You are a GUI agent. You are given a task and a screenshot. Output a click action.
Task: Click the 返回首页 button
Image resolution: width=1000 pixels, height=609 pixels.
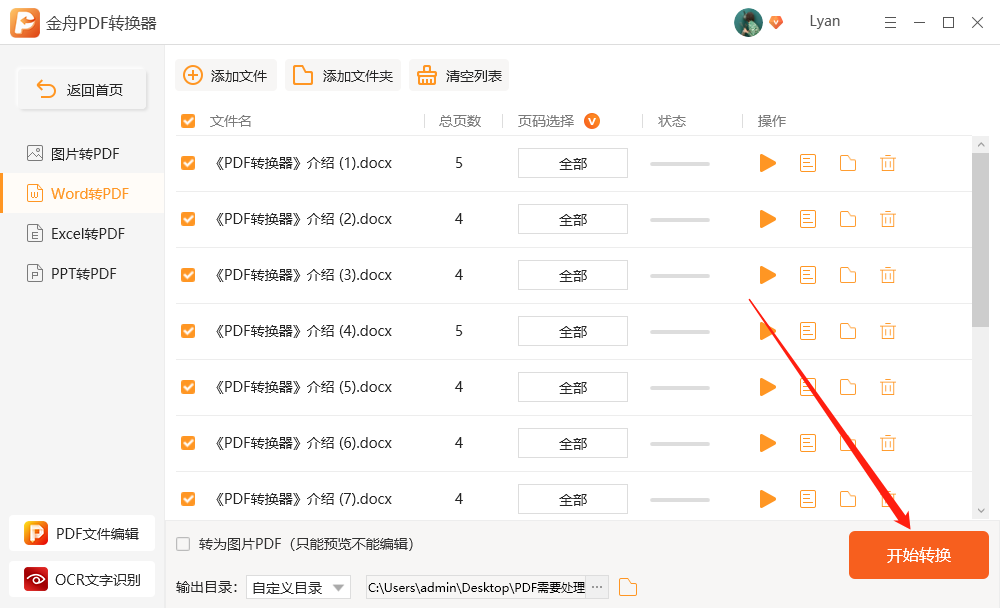82,89
